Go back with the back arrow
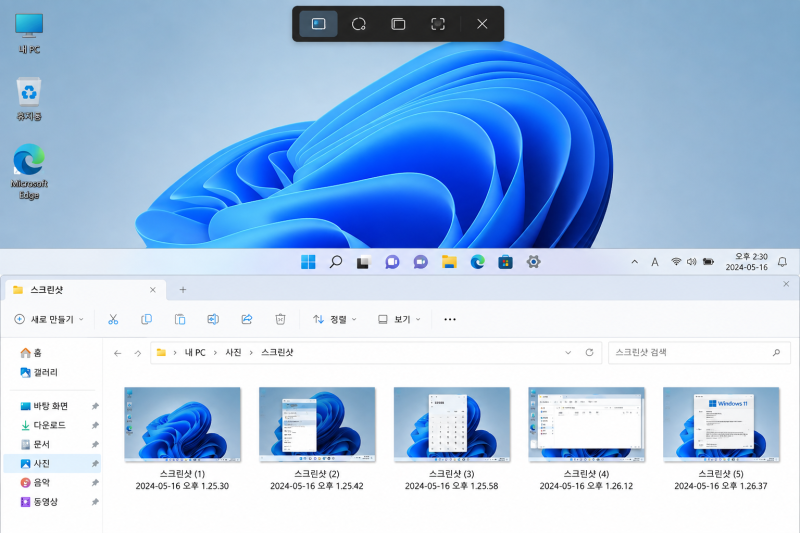Image resolution: width=800 pixels, height=533 pixels. 118,353
